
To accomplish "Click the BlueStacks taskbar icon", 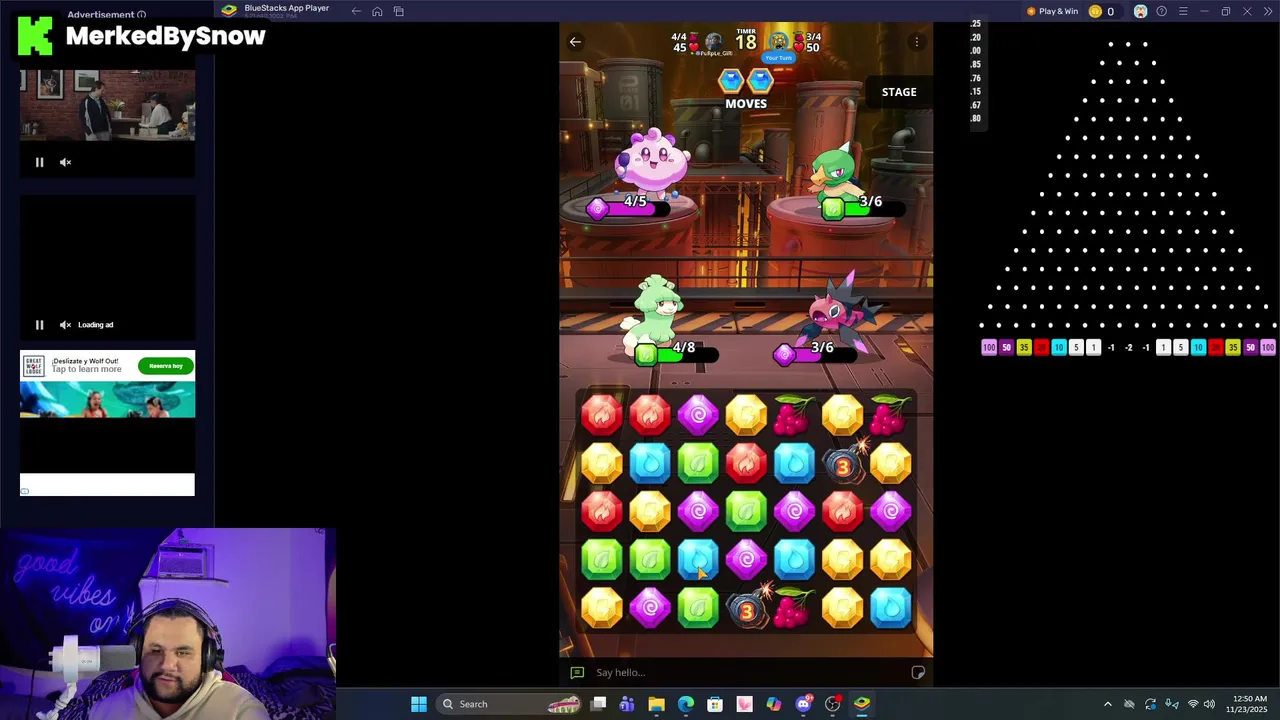I will tap(862, 704).
